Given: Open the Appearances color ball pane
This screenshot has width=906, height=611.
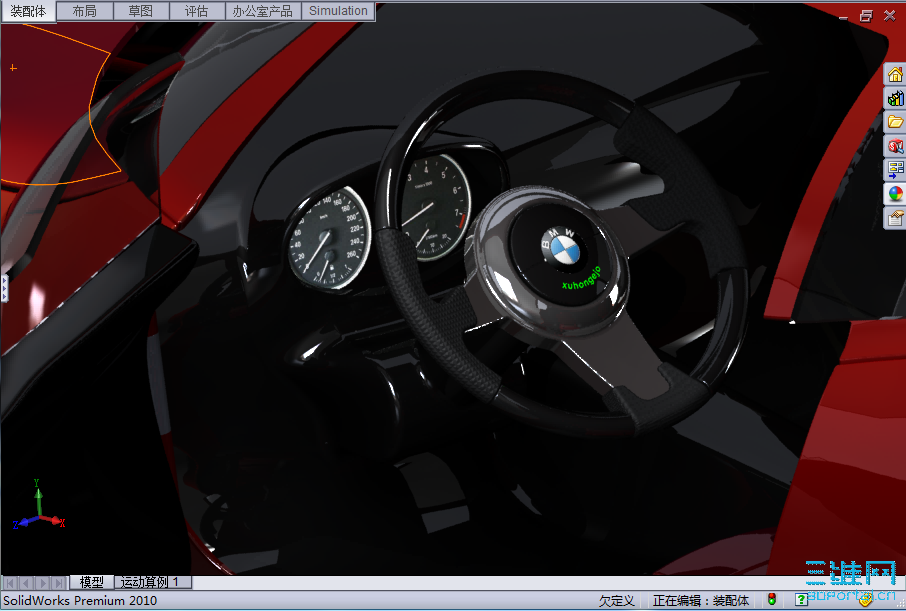Looking at the screenshot, I should 895,194.
